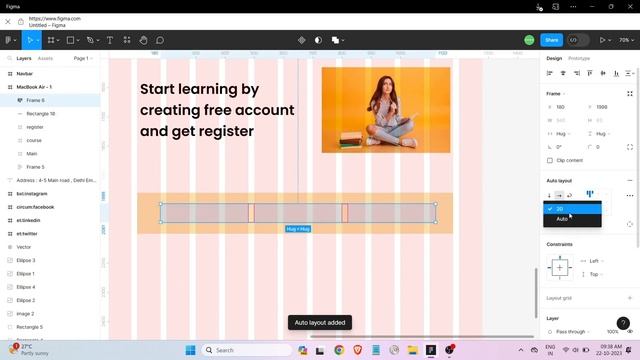
Task: Select the Pen tool
Action: coord(90,40)
